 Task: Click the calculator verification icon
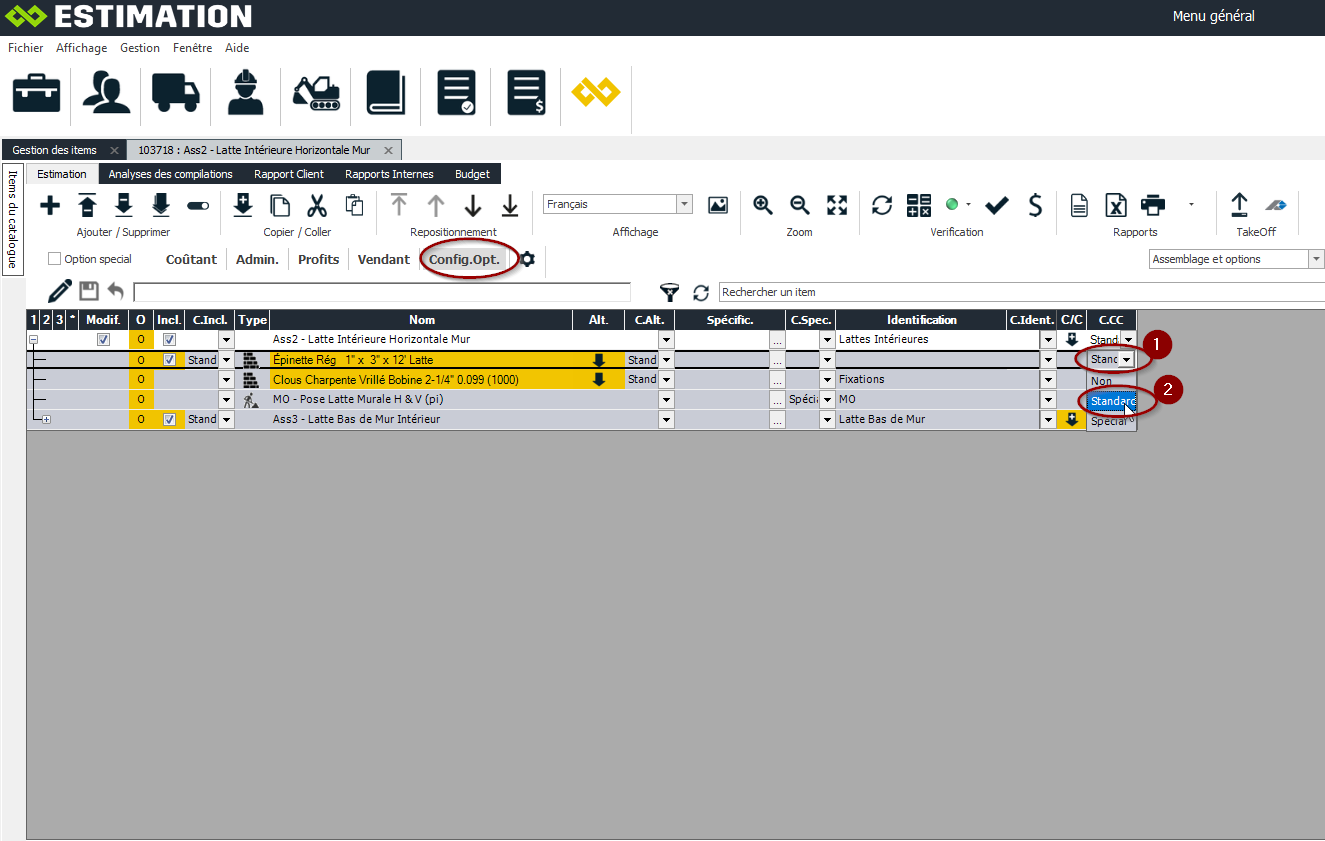click(x=918, y=205)
